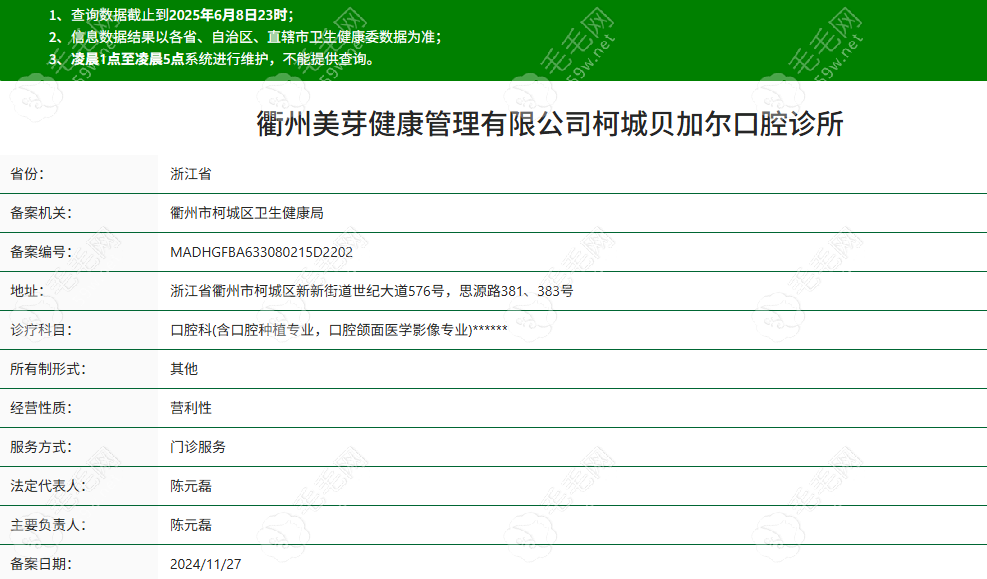The height and width of the screenshot is (579, 987).
Task: Click the 营利性 value
Action: click(x=191, y=408)
